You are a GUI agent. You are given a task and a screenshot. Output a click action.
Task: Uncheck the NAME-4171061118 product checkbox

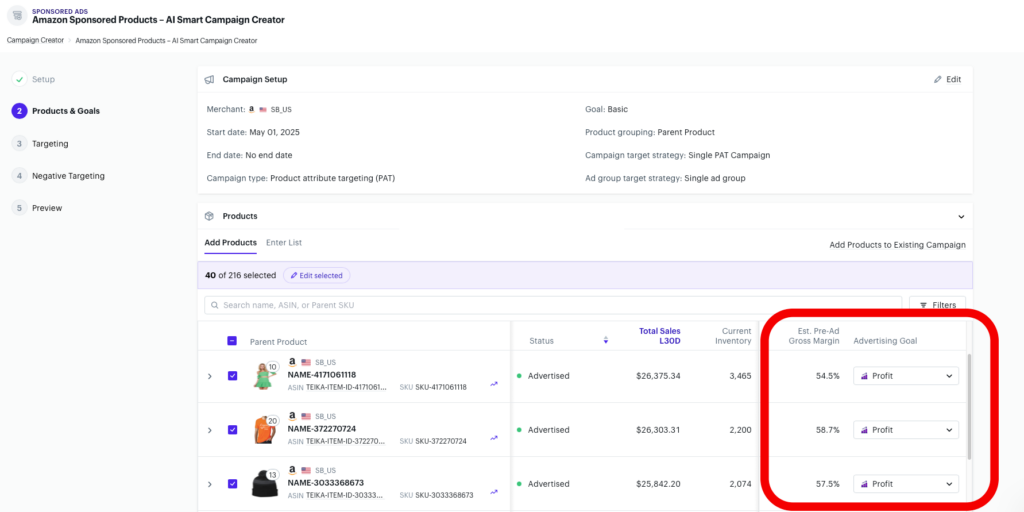tap(232, 376)
